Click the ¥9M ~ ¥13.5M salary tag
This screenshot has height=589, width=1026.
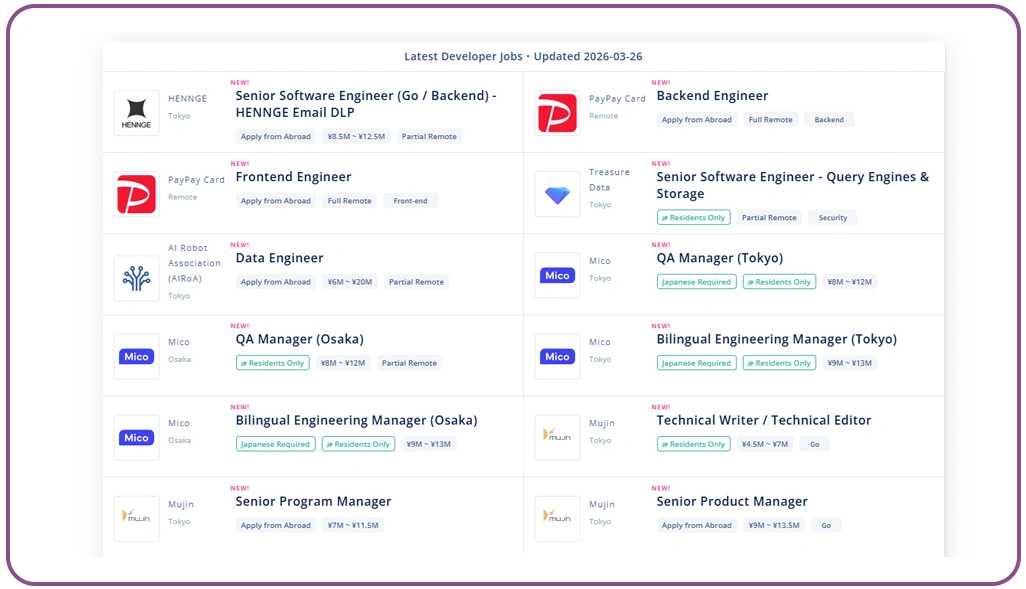[774, 526]
